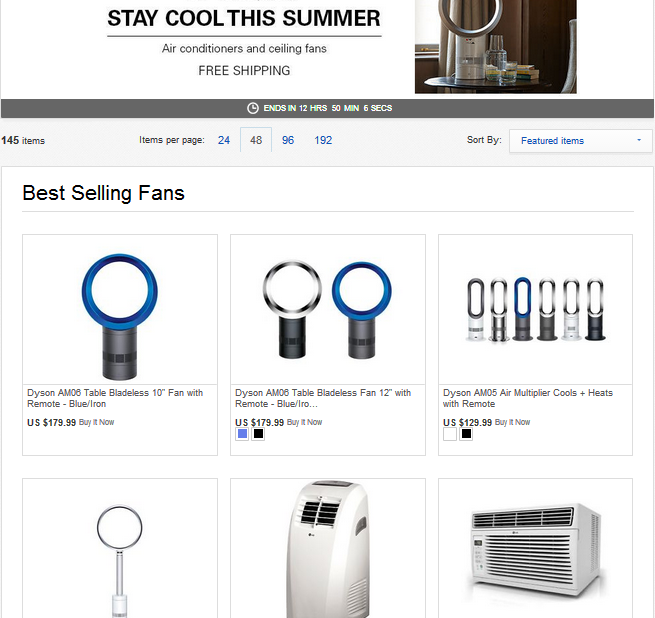The height and width of the screenshot is (618, 655).
Task: Select 48 items per page
Action: 256,140
